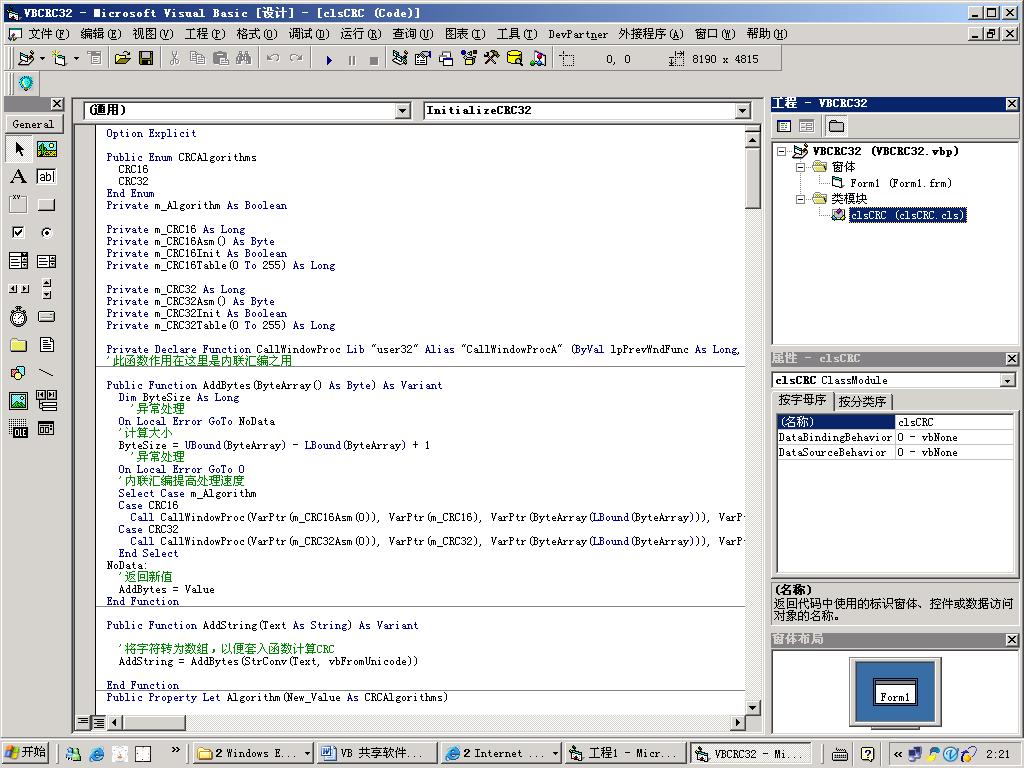Image resolution: width=1024 pixels, height=768 pixels.
Task: Click View Code in project panel
Action: 784,126
